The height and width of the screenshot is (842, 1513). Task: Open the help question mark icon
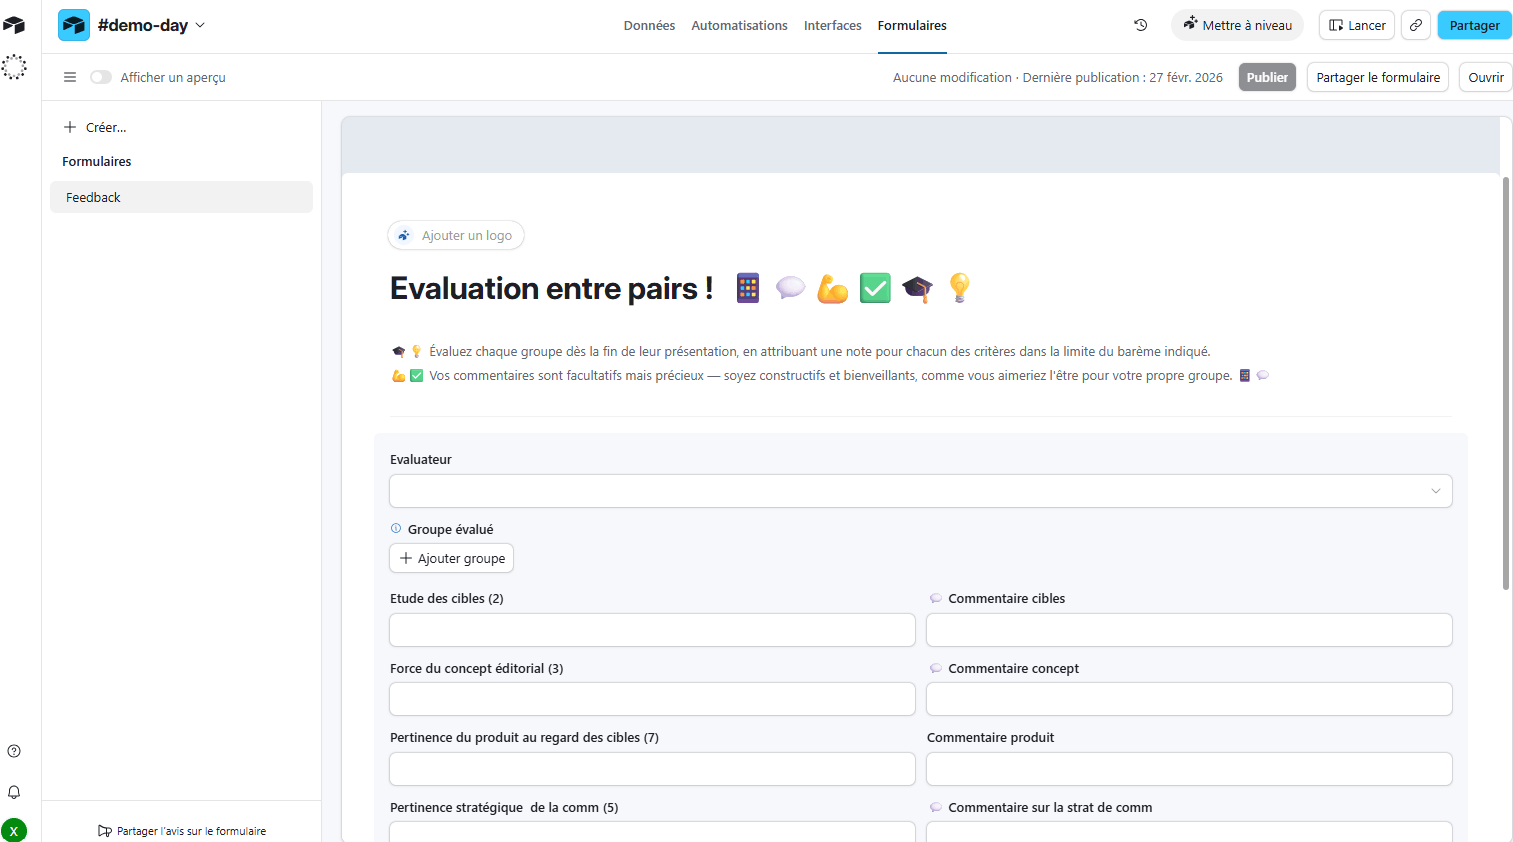14,751
